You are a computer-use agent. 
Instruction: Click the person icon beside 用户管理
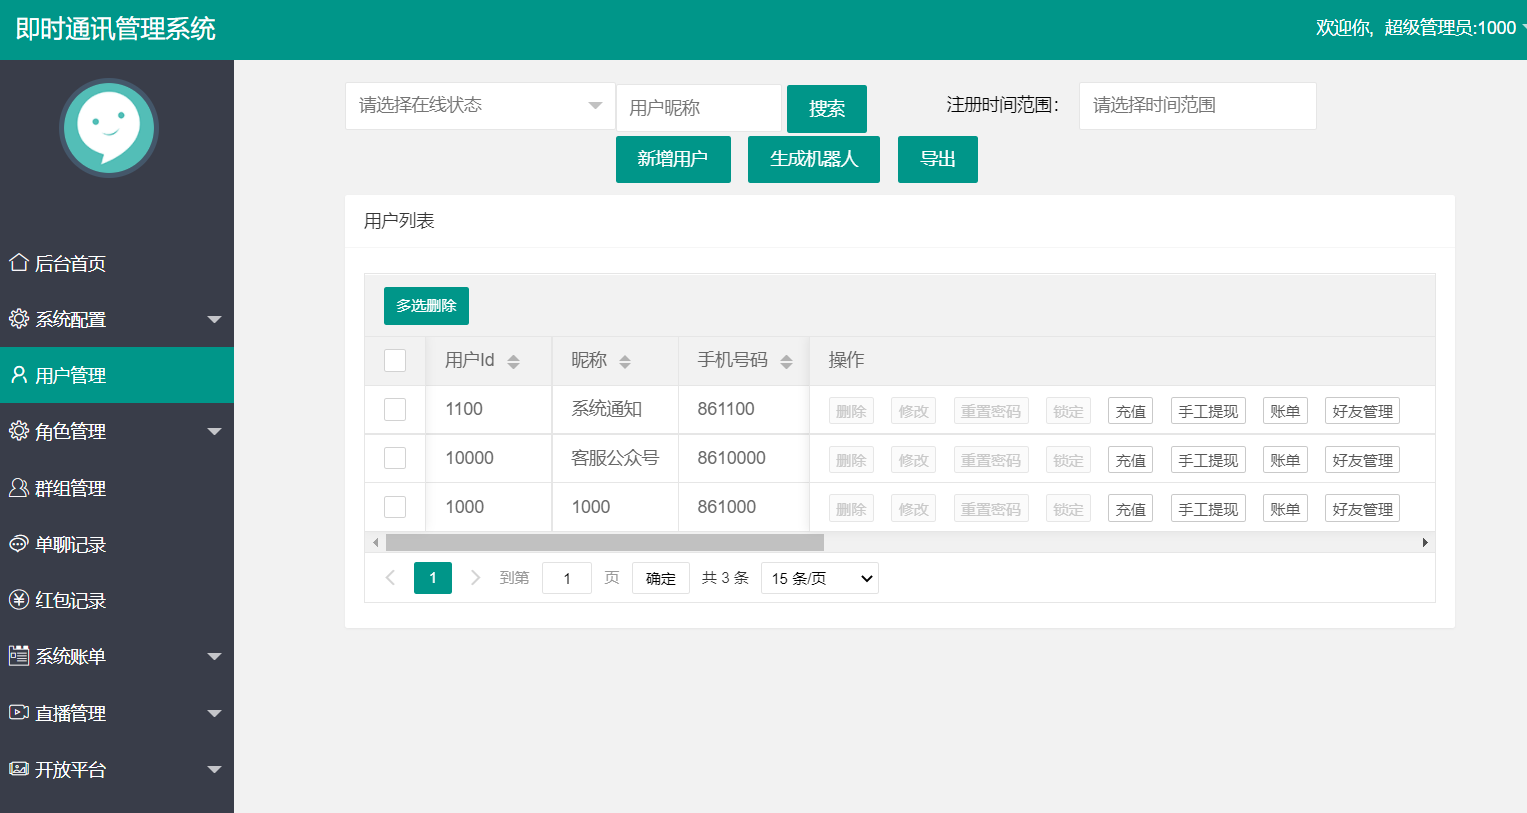18,375
